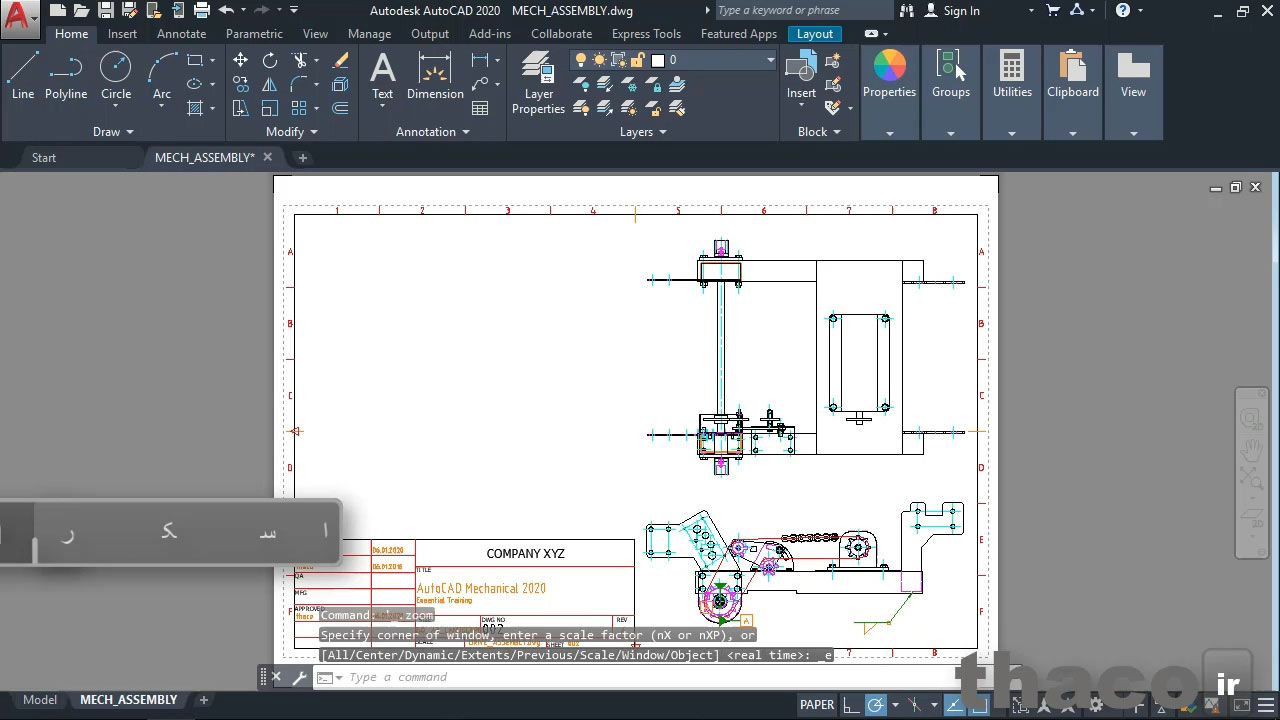
Task: Select the Move tool
Action: pyautogui.click(x=241, y=60)
